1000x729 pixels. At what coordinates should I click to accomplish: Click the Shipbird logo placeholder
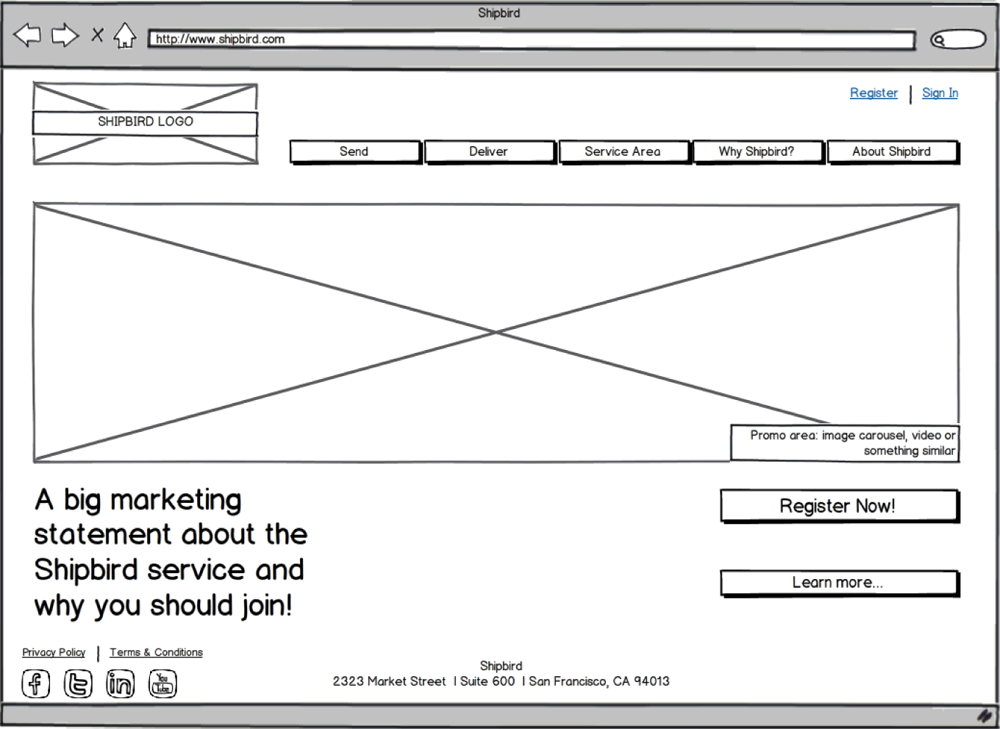click(x=145, y=123)
